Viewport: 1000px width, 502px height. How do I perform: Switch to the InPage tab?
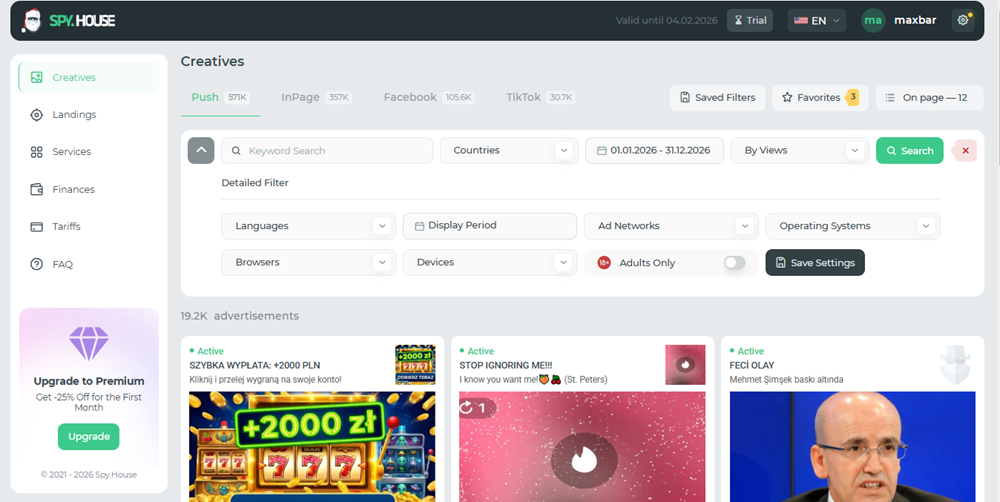coord(316,98)
